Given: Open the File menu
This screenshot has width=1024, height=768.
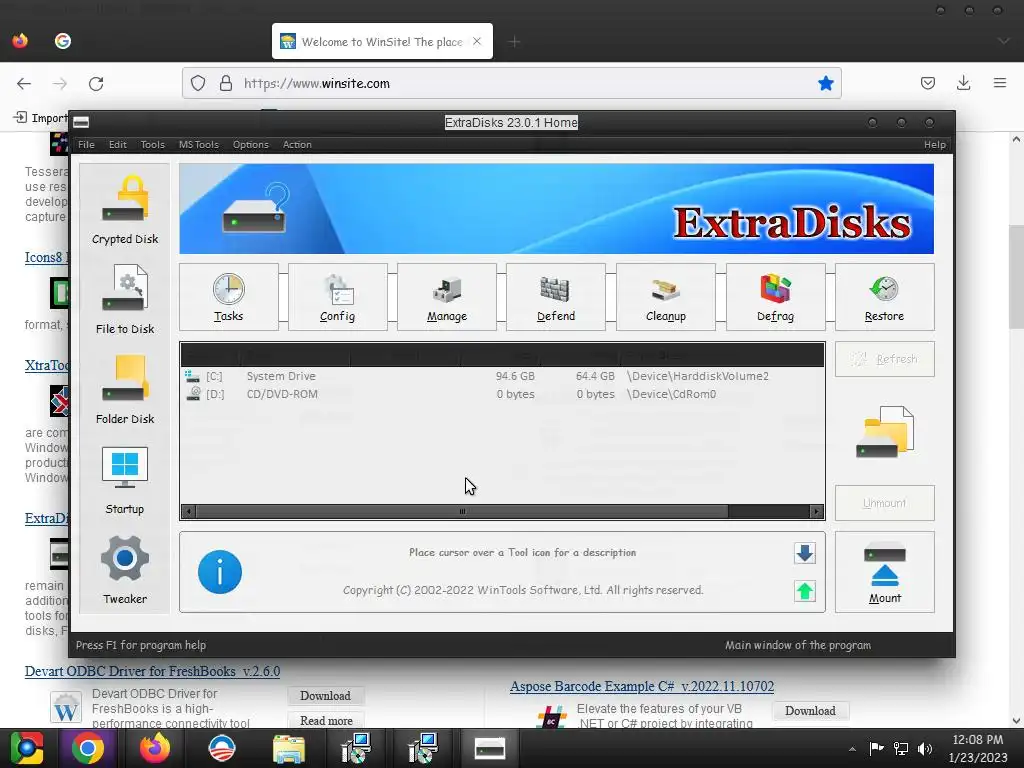Looking at the screenshot, I should point(86,144).
